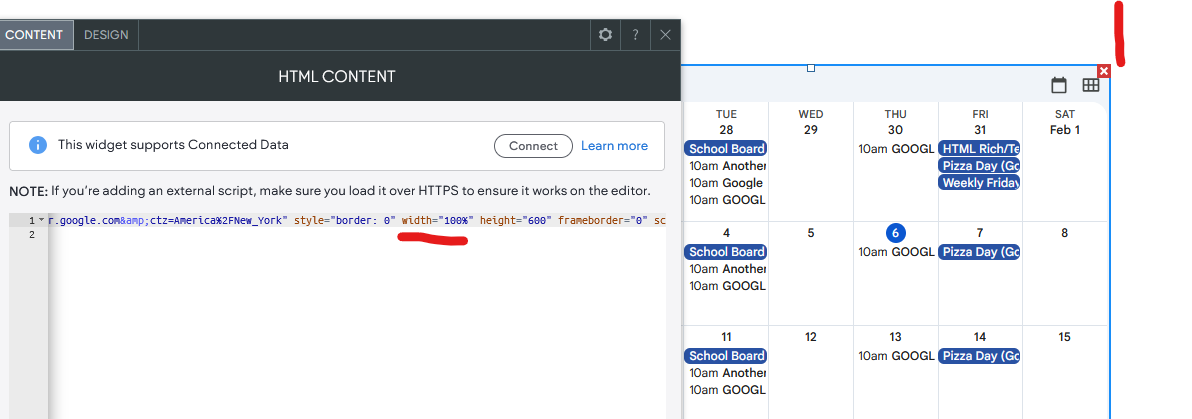Click the HTML CONTENT panel title
The image size is (1192, 419).
[337, 77]
